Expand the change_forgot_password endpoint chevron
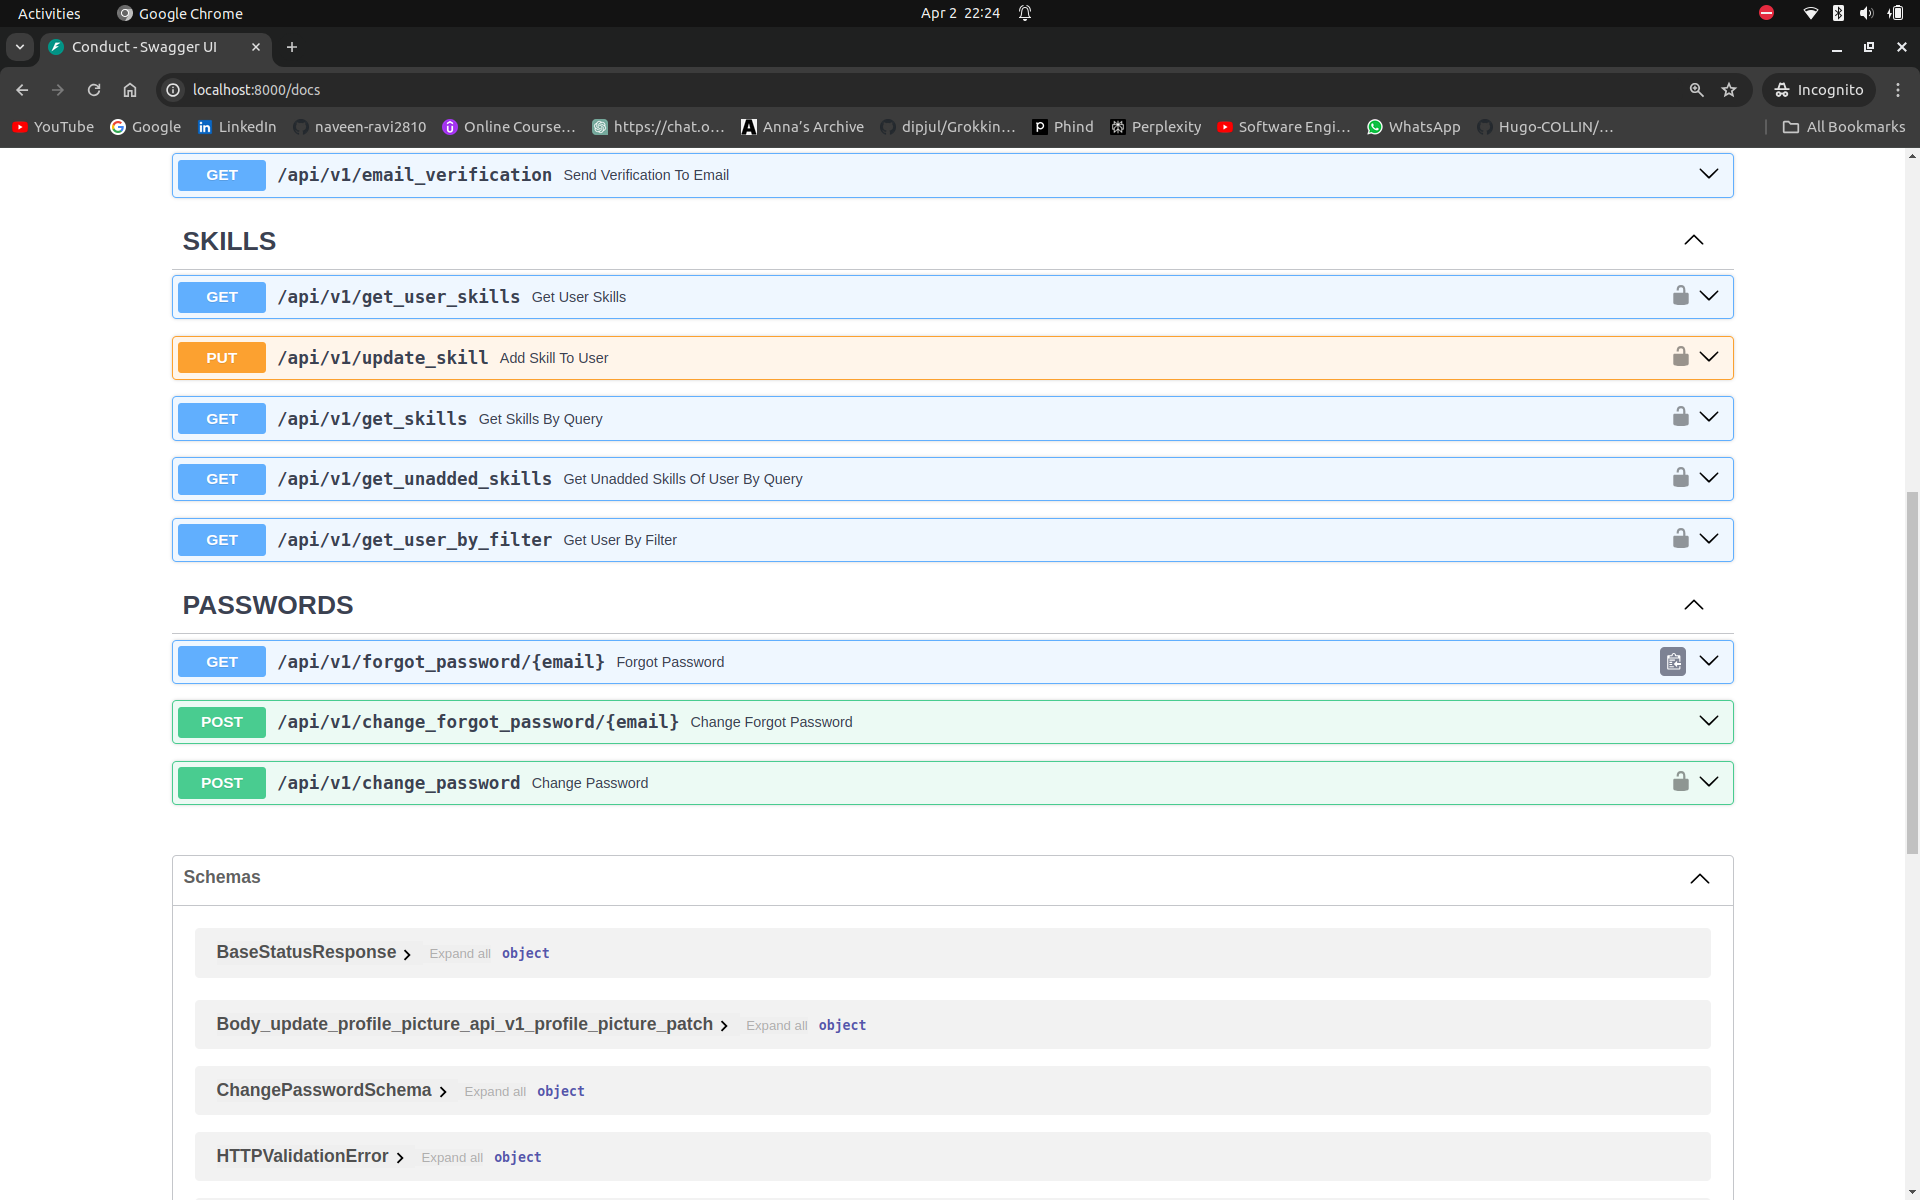1920x1200 pixels. pos(1709,721)
